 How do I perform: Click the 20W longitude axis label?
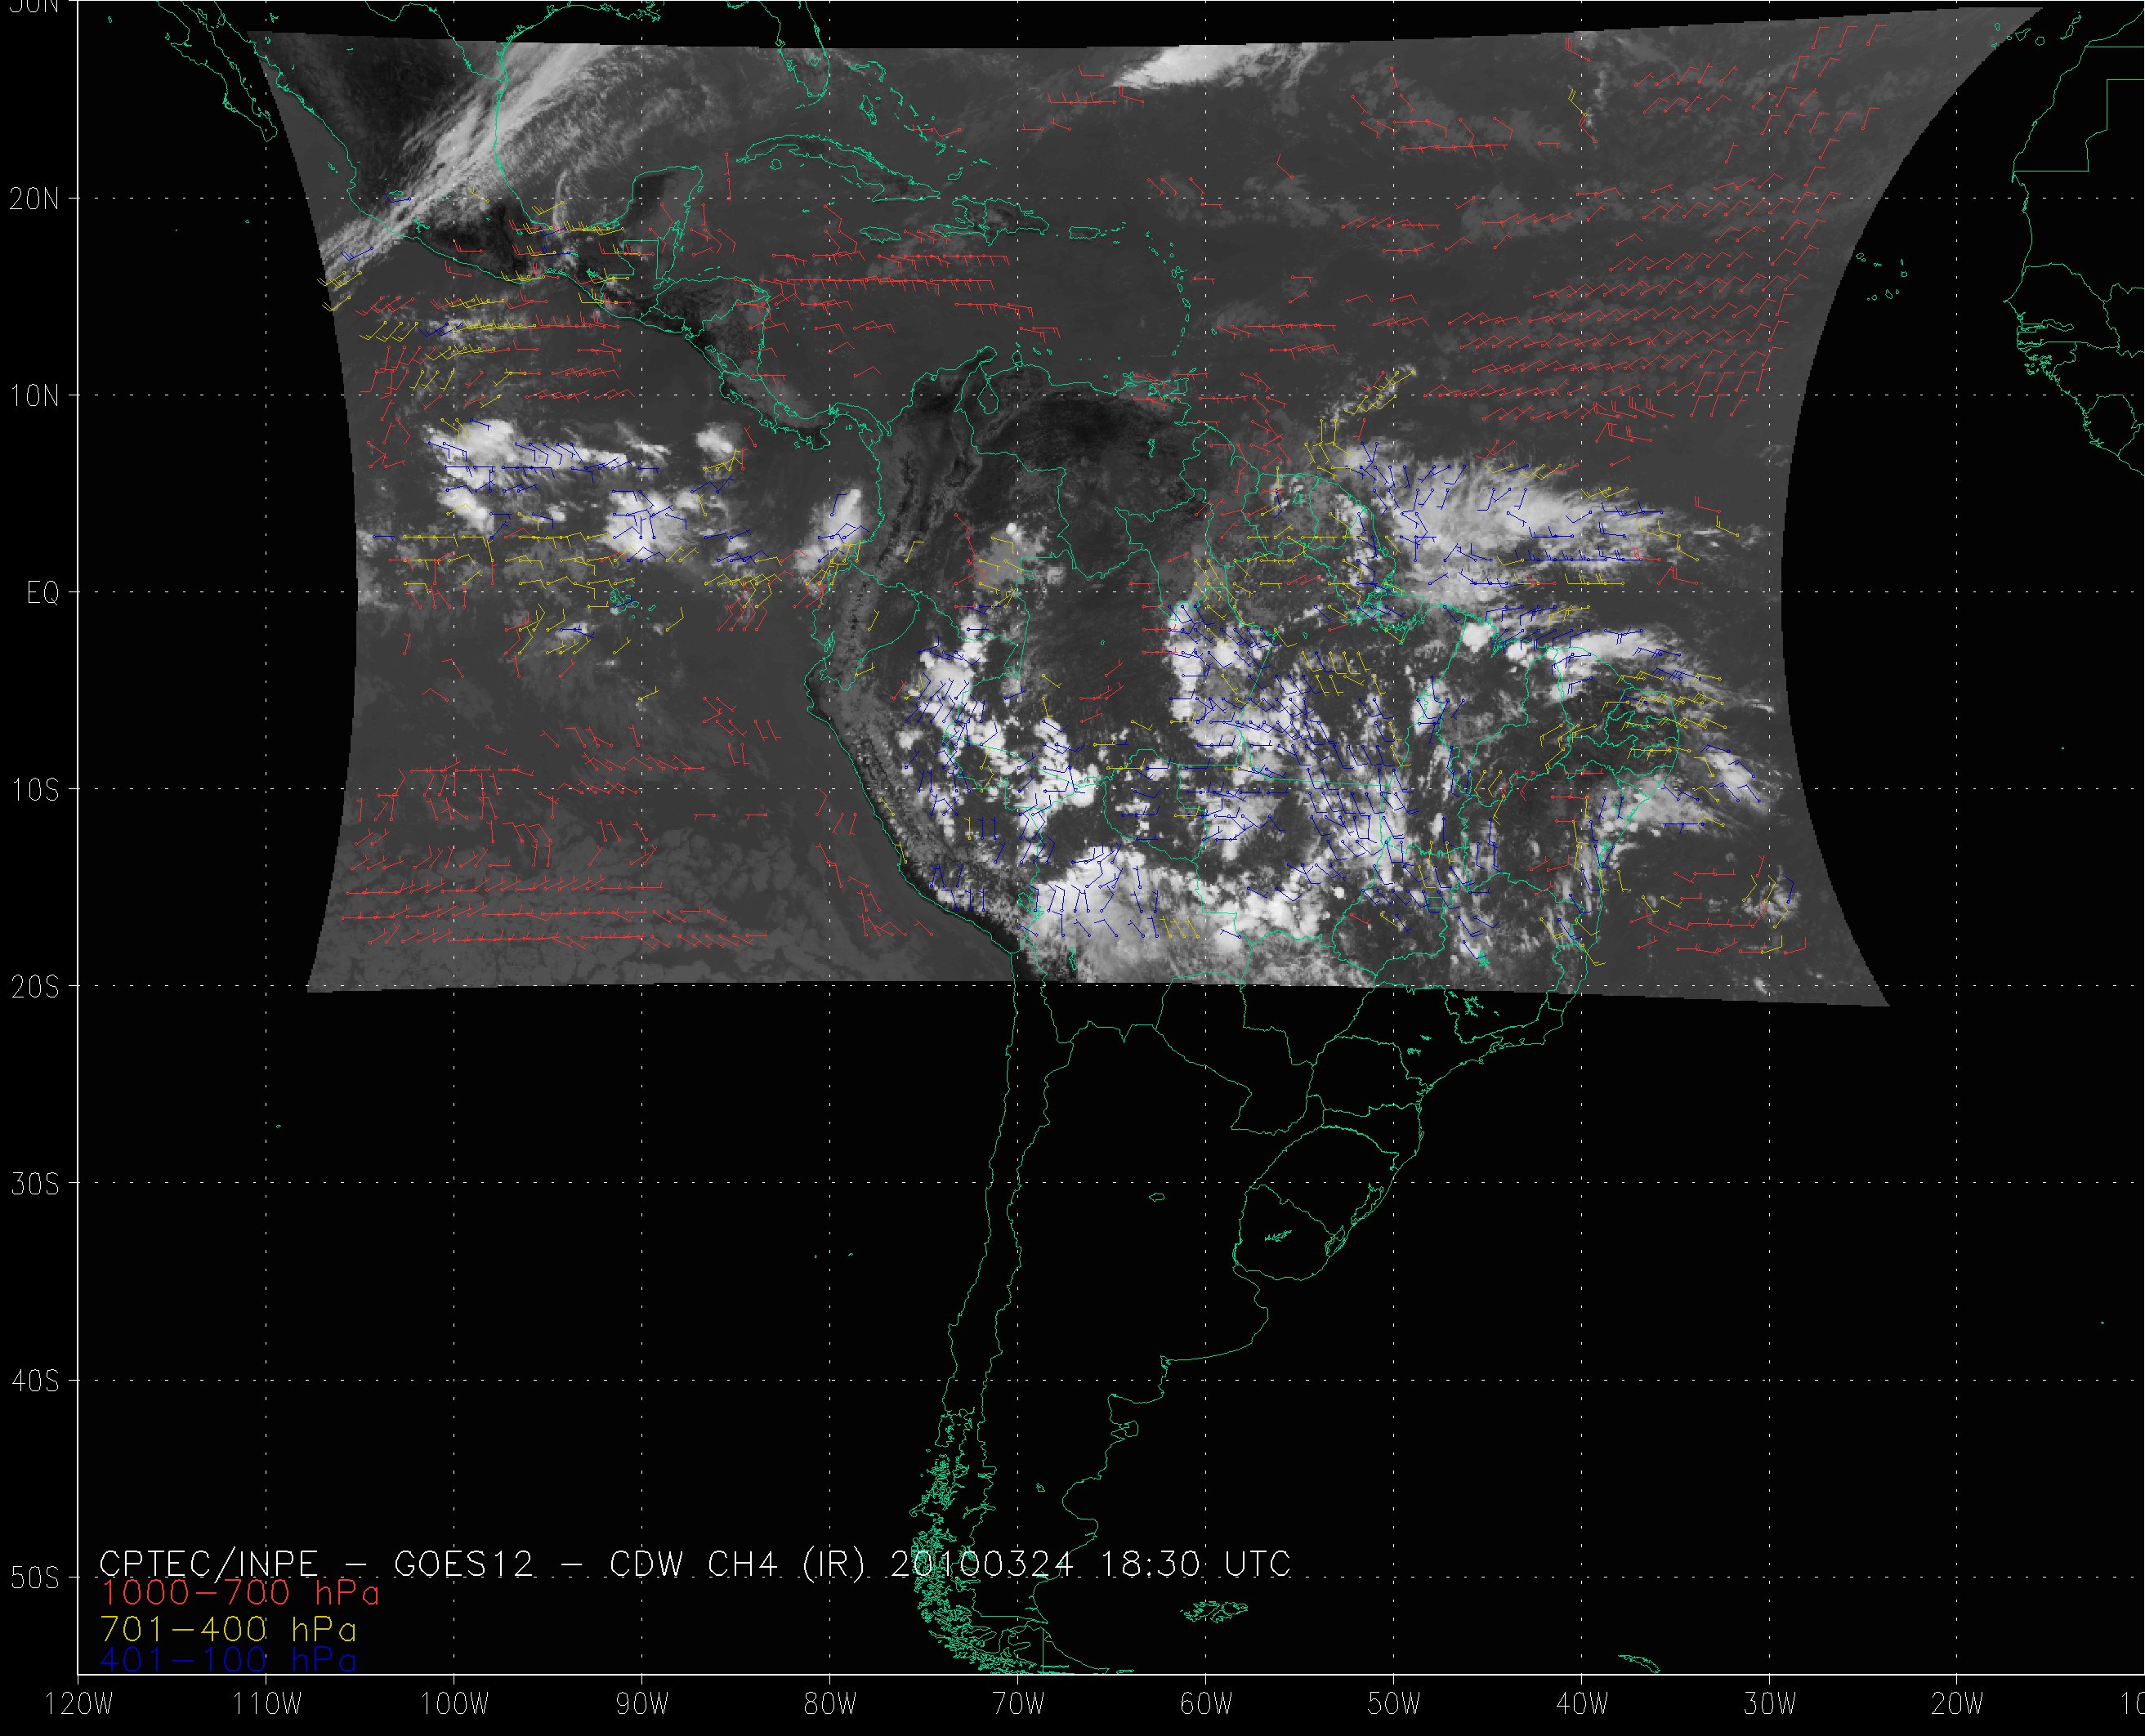point(1958,1704)
